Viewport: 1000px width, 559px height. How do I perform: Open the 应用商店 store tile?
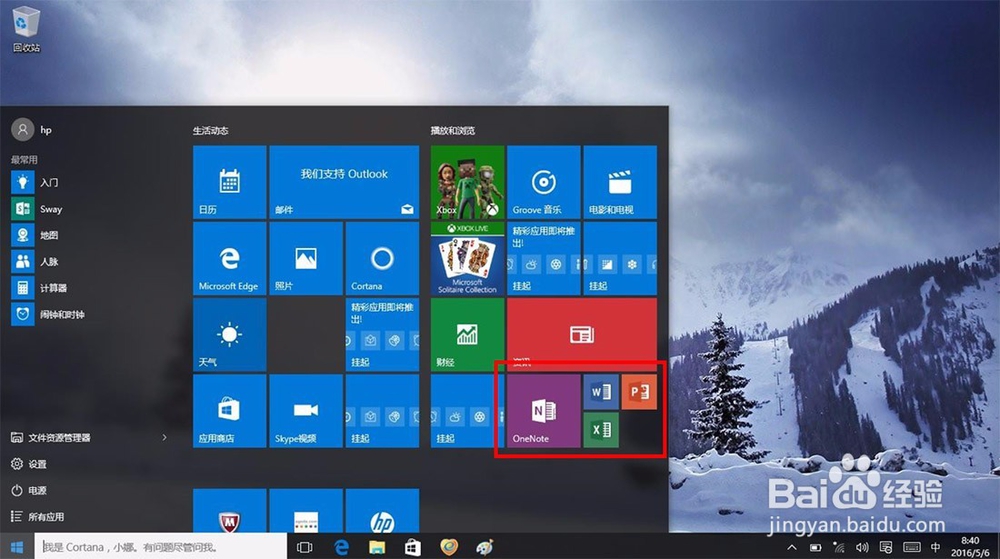tap(230, 411)
